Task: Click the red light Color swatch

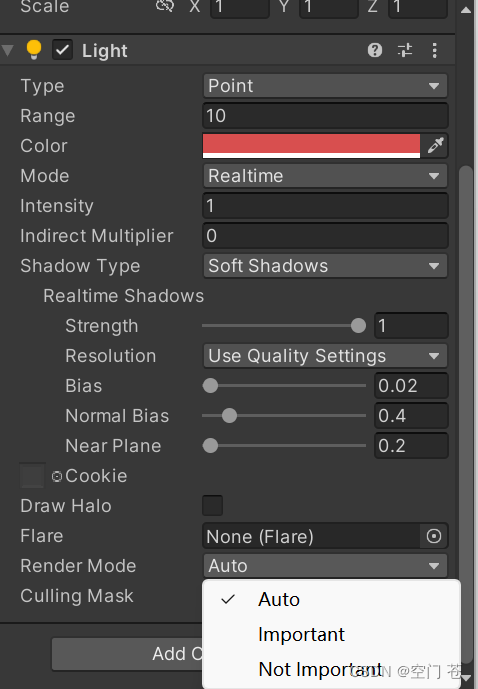Action: [311, 145]
